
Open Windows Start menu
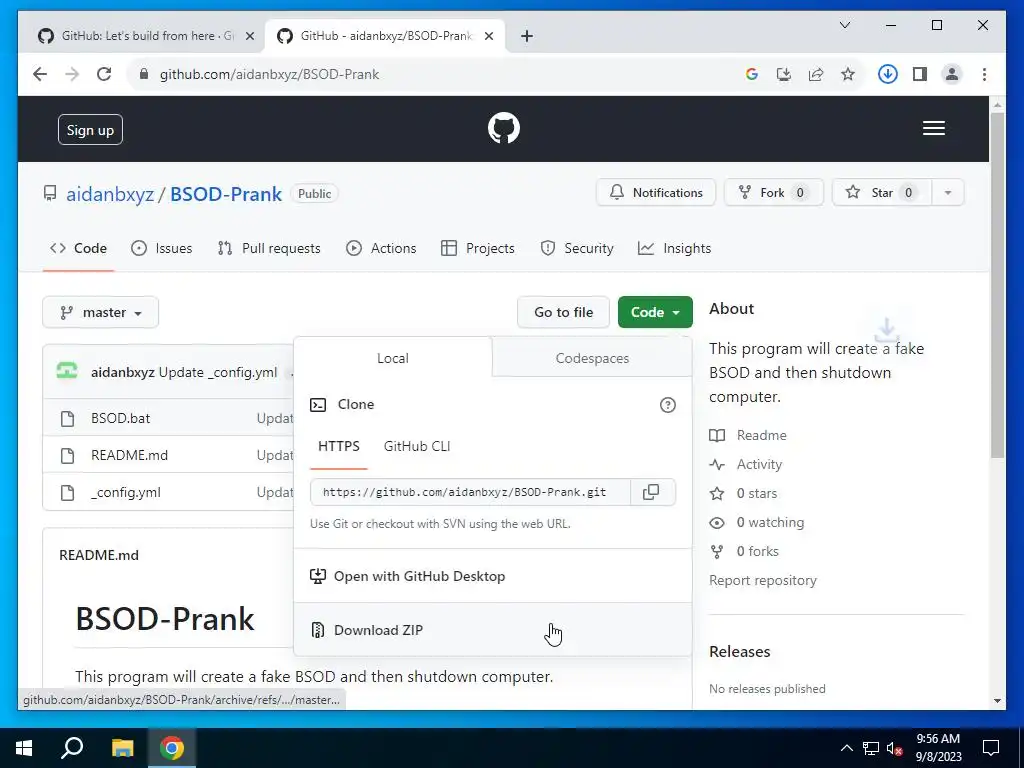coord(24,748)
